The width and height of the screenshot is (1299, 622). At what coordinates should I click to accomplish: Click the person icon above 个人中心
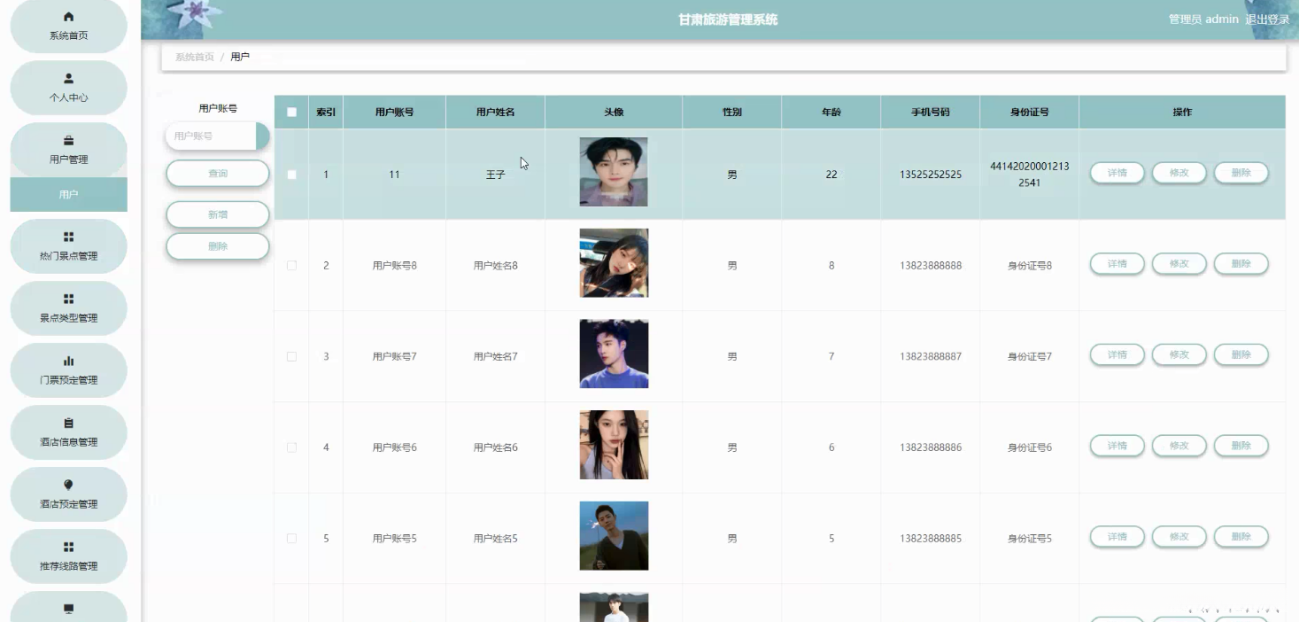(x=68, y=78)
